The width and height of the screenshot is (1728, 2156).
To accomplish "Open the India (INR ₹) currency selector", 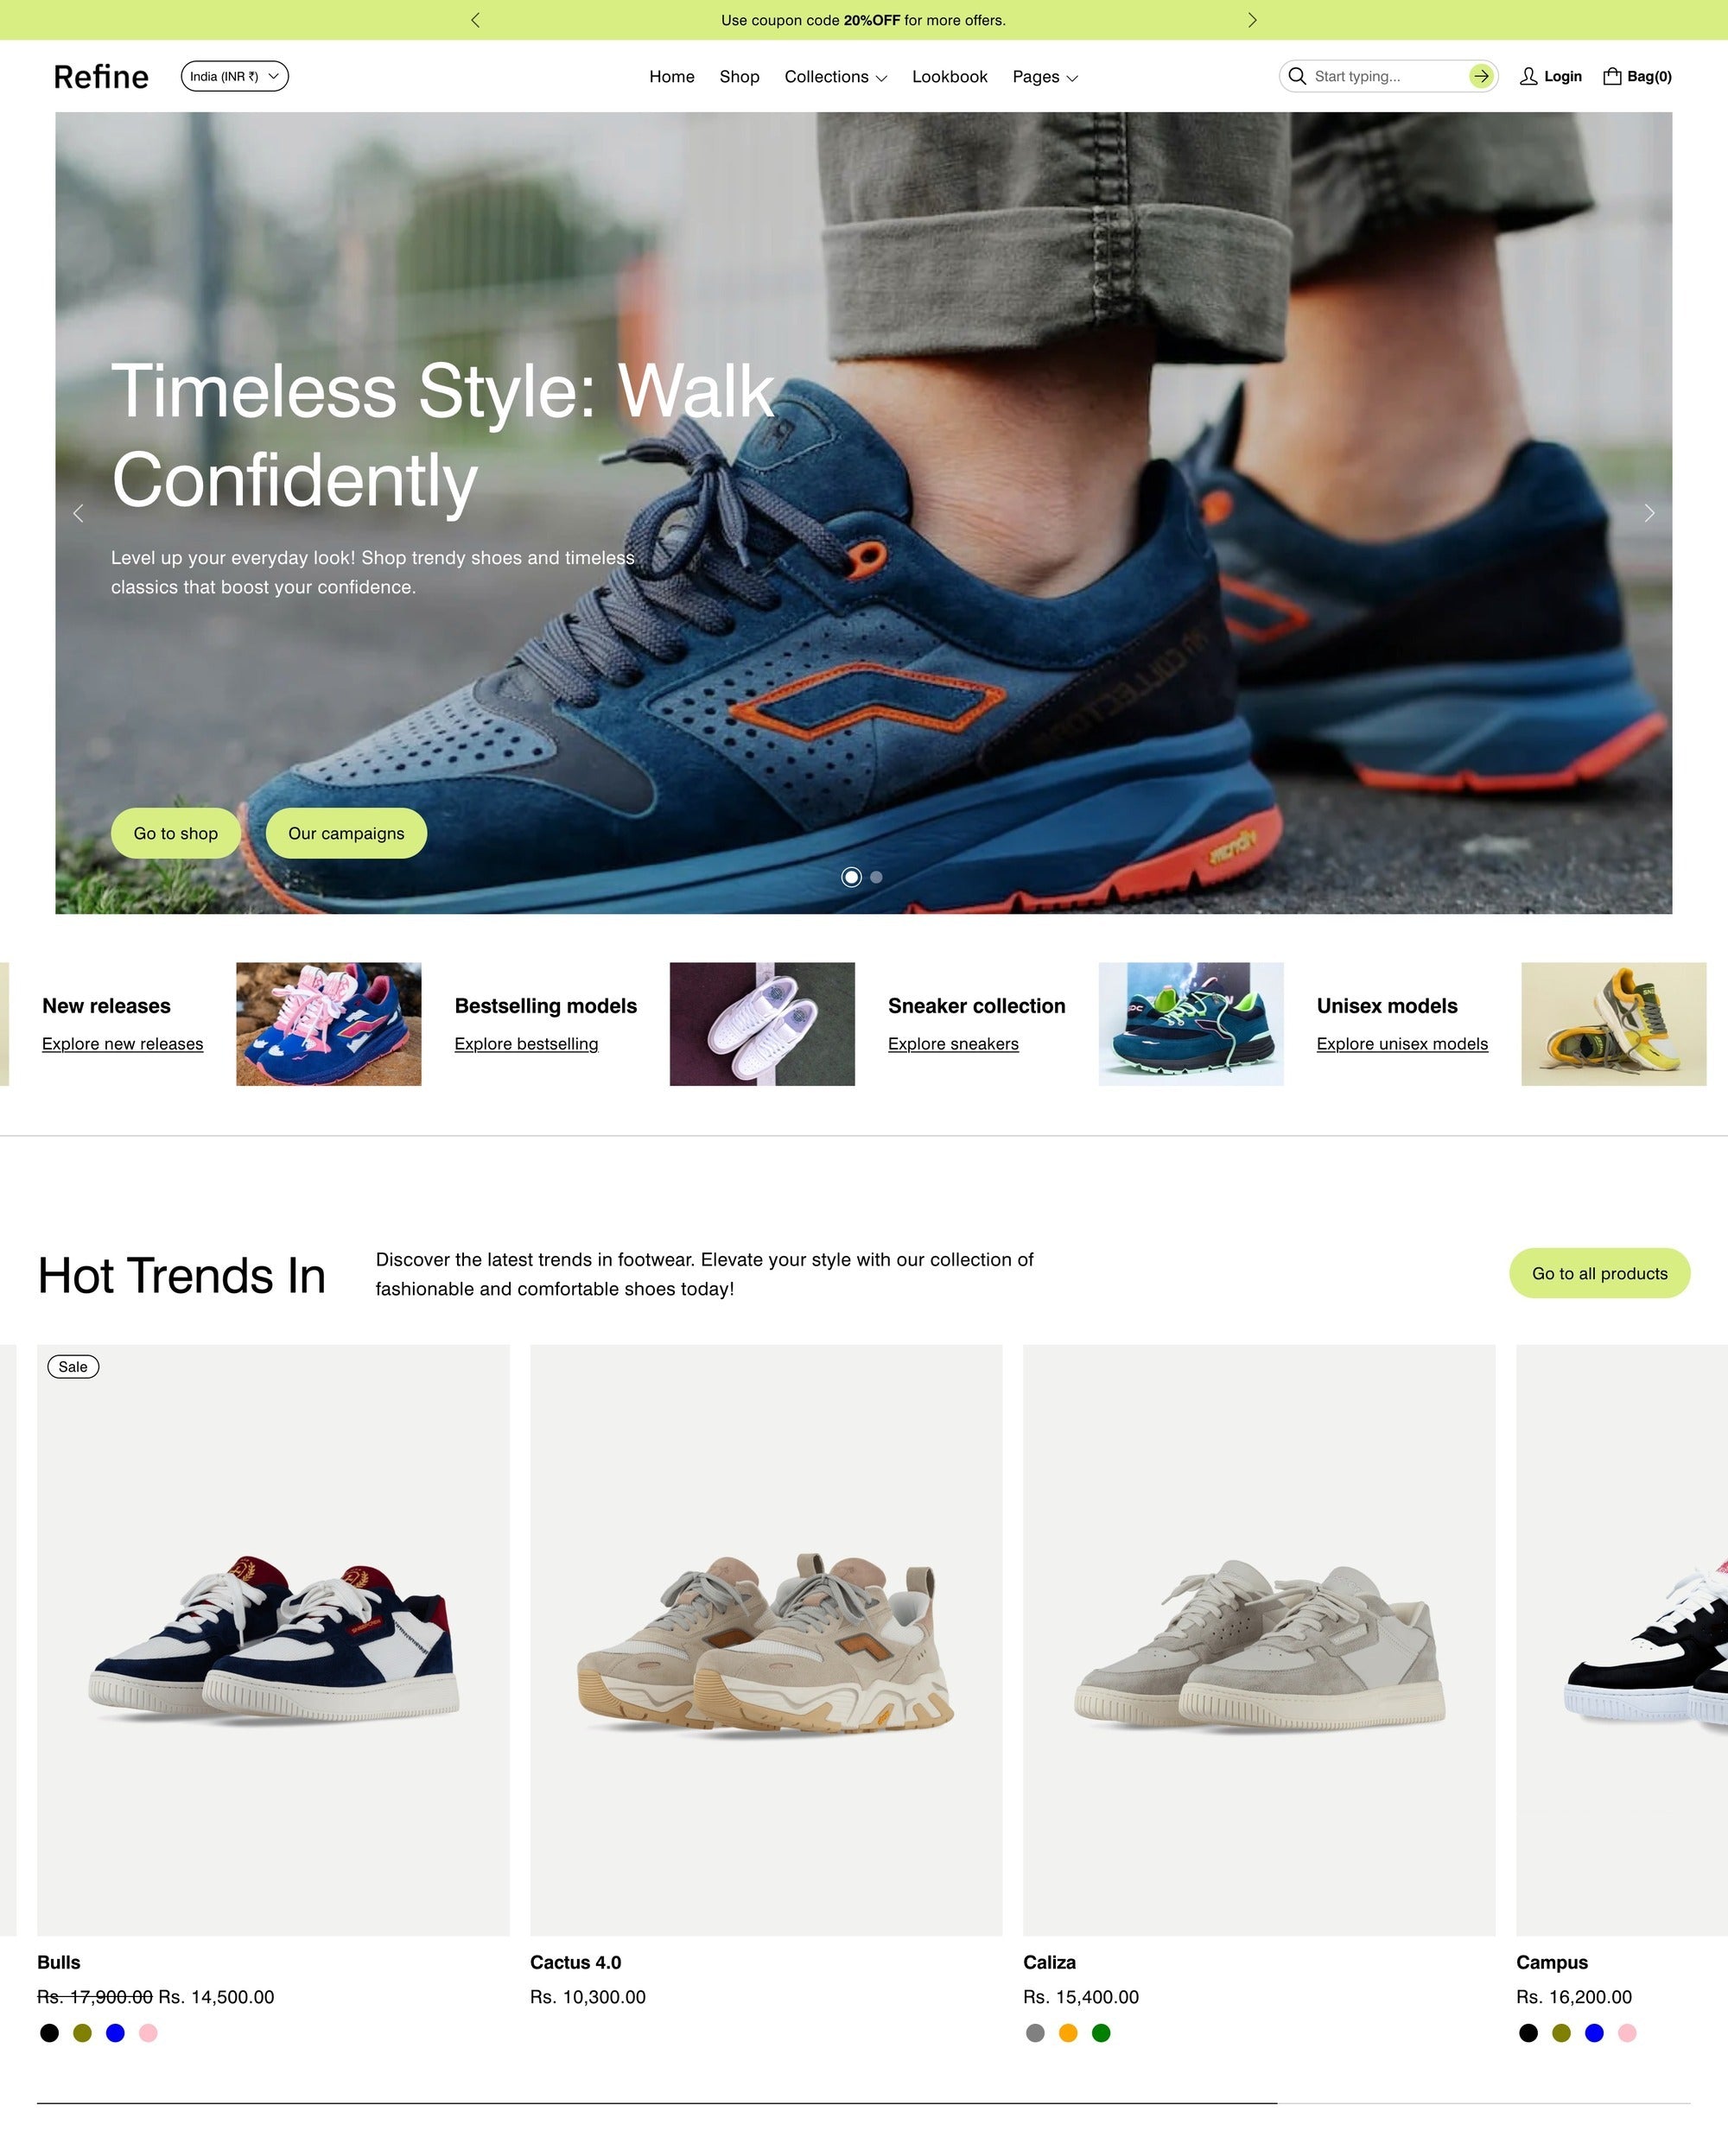I will tap(232, 76).
